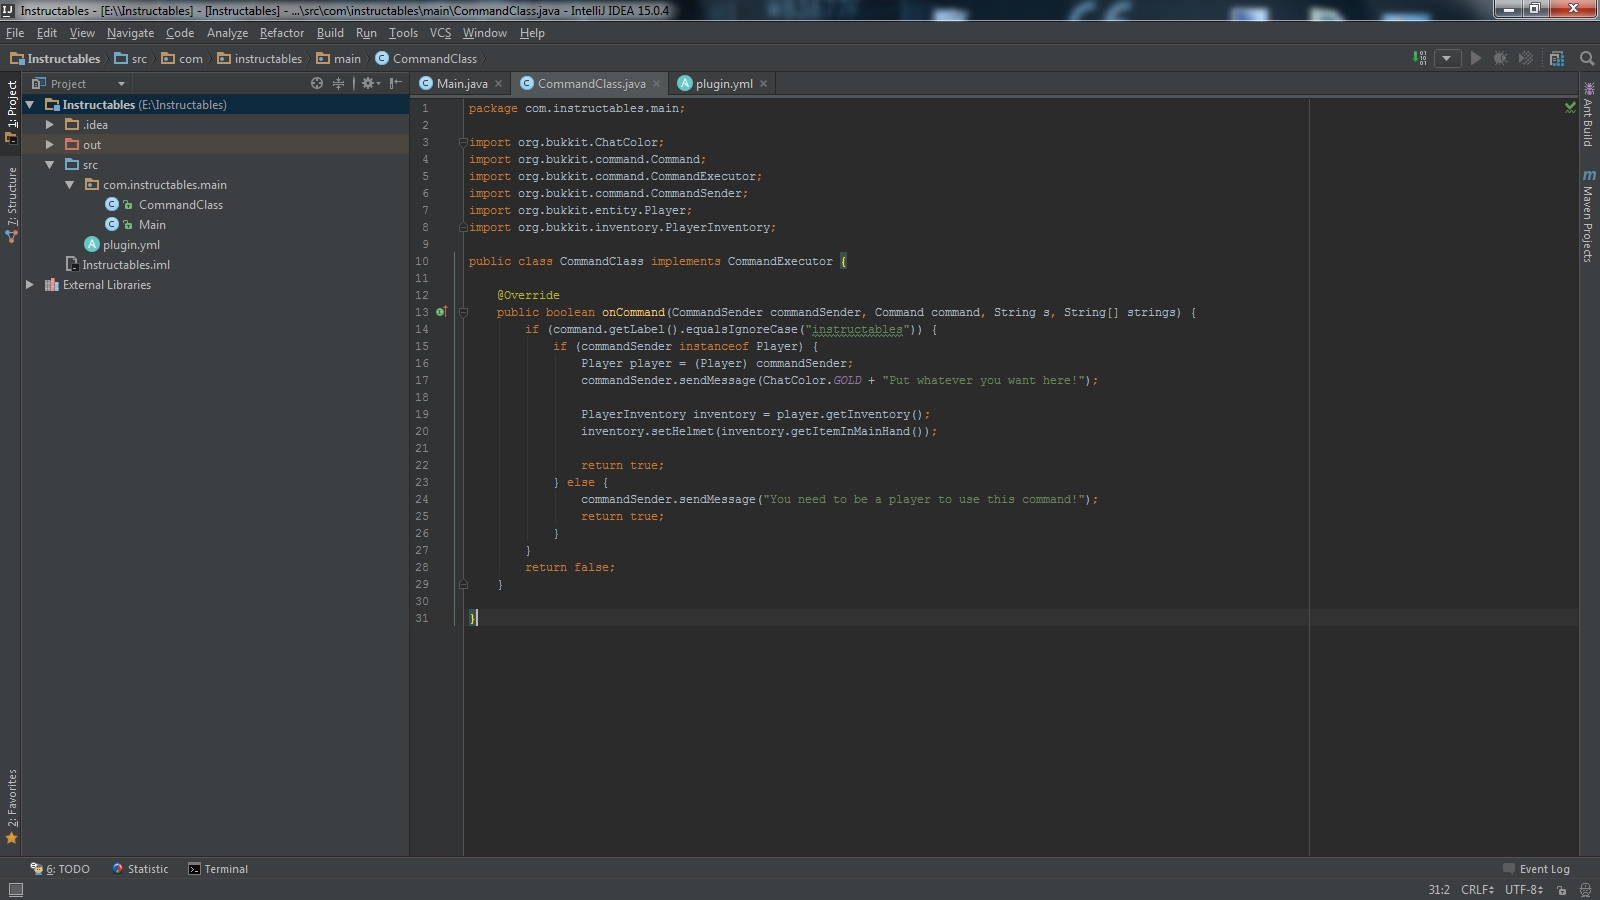Open the Terminal tool window
Screen dimensions: 1600x900
coord(218,869)
